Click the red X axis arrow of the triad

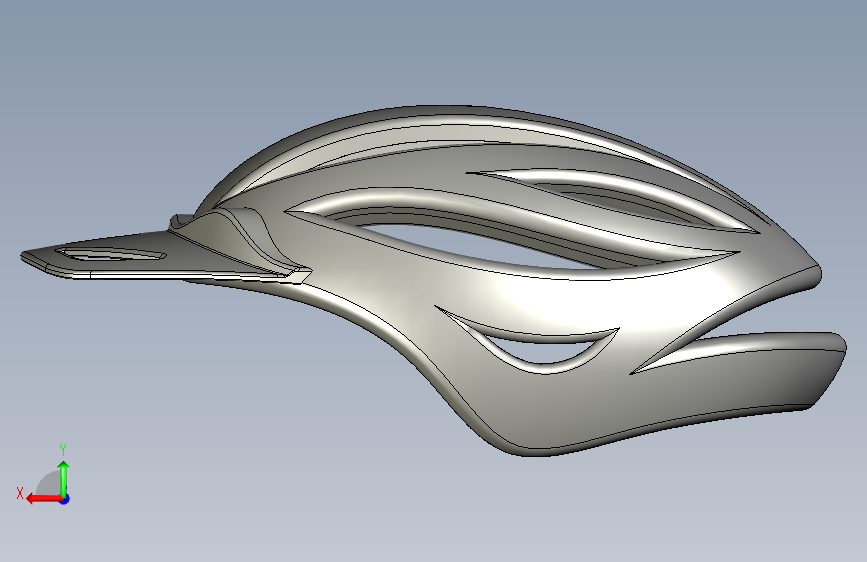[44, 499]
